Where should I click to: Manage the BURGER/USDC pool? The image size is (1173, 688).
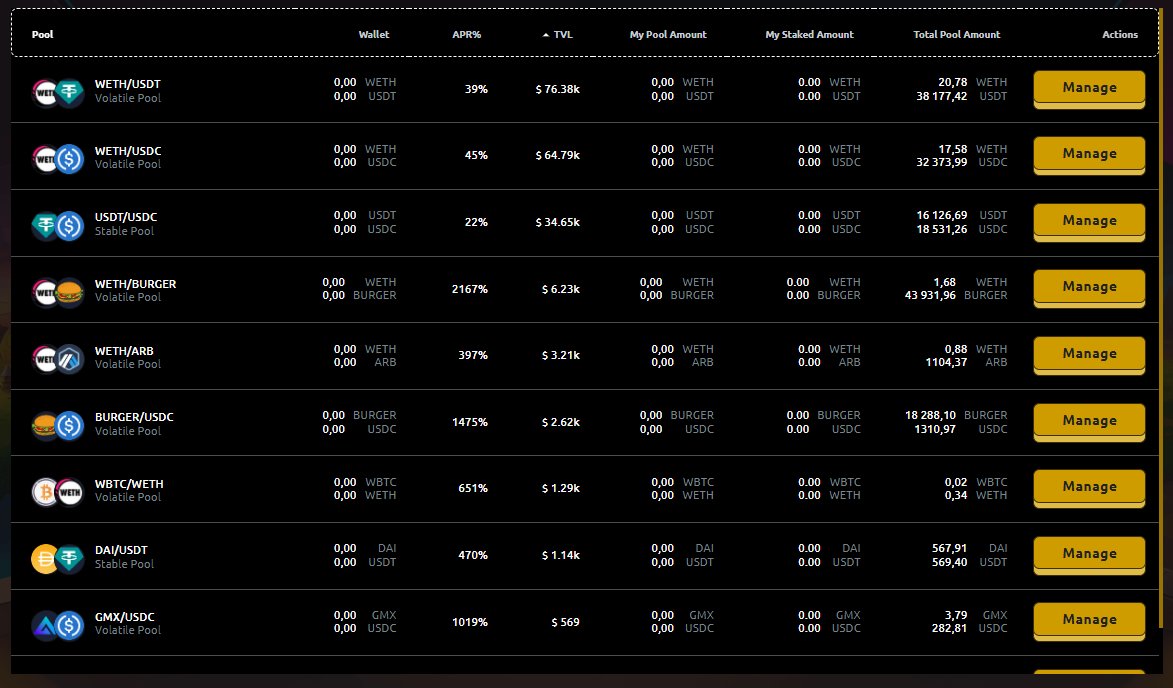point(1089,422)
